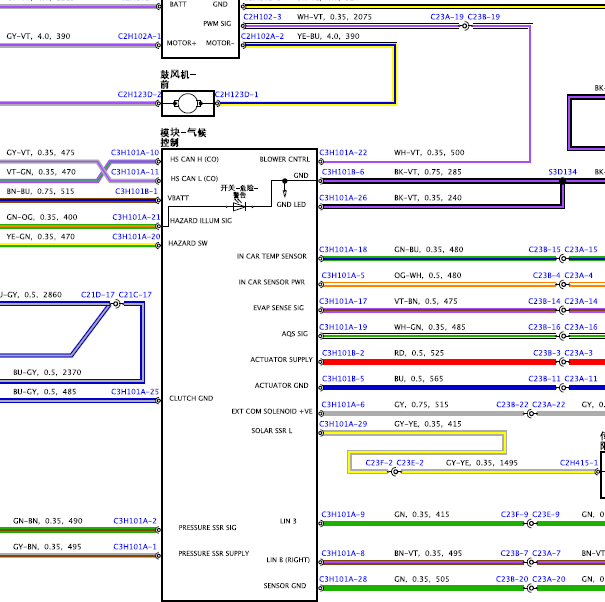Open connector link C2H123D-1
Viewport: 605px width, 602px height.
237,95
